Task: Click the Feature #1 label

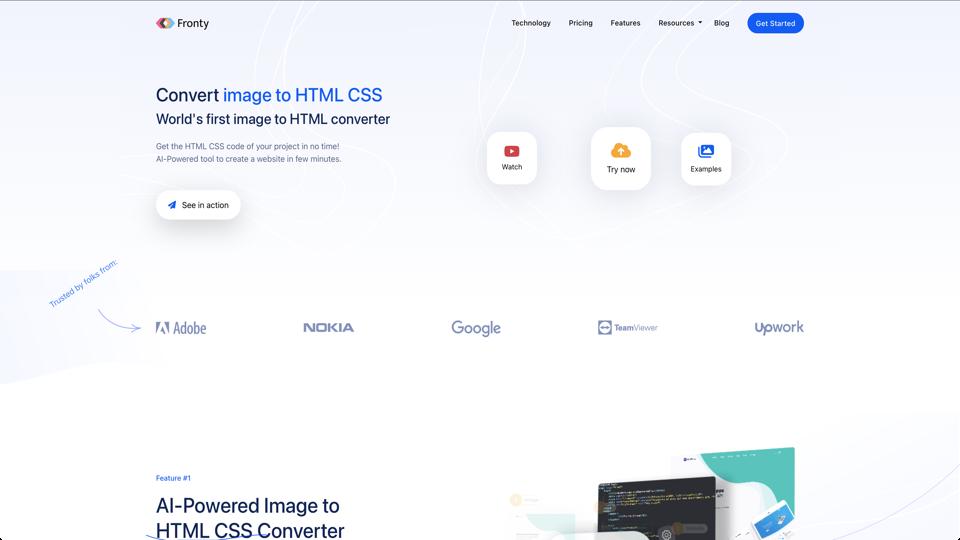Action: click(x=173, y=478)
